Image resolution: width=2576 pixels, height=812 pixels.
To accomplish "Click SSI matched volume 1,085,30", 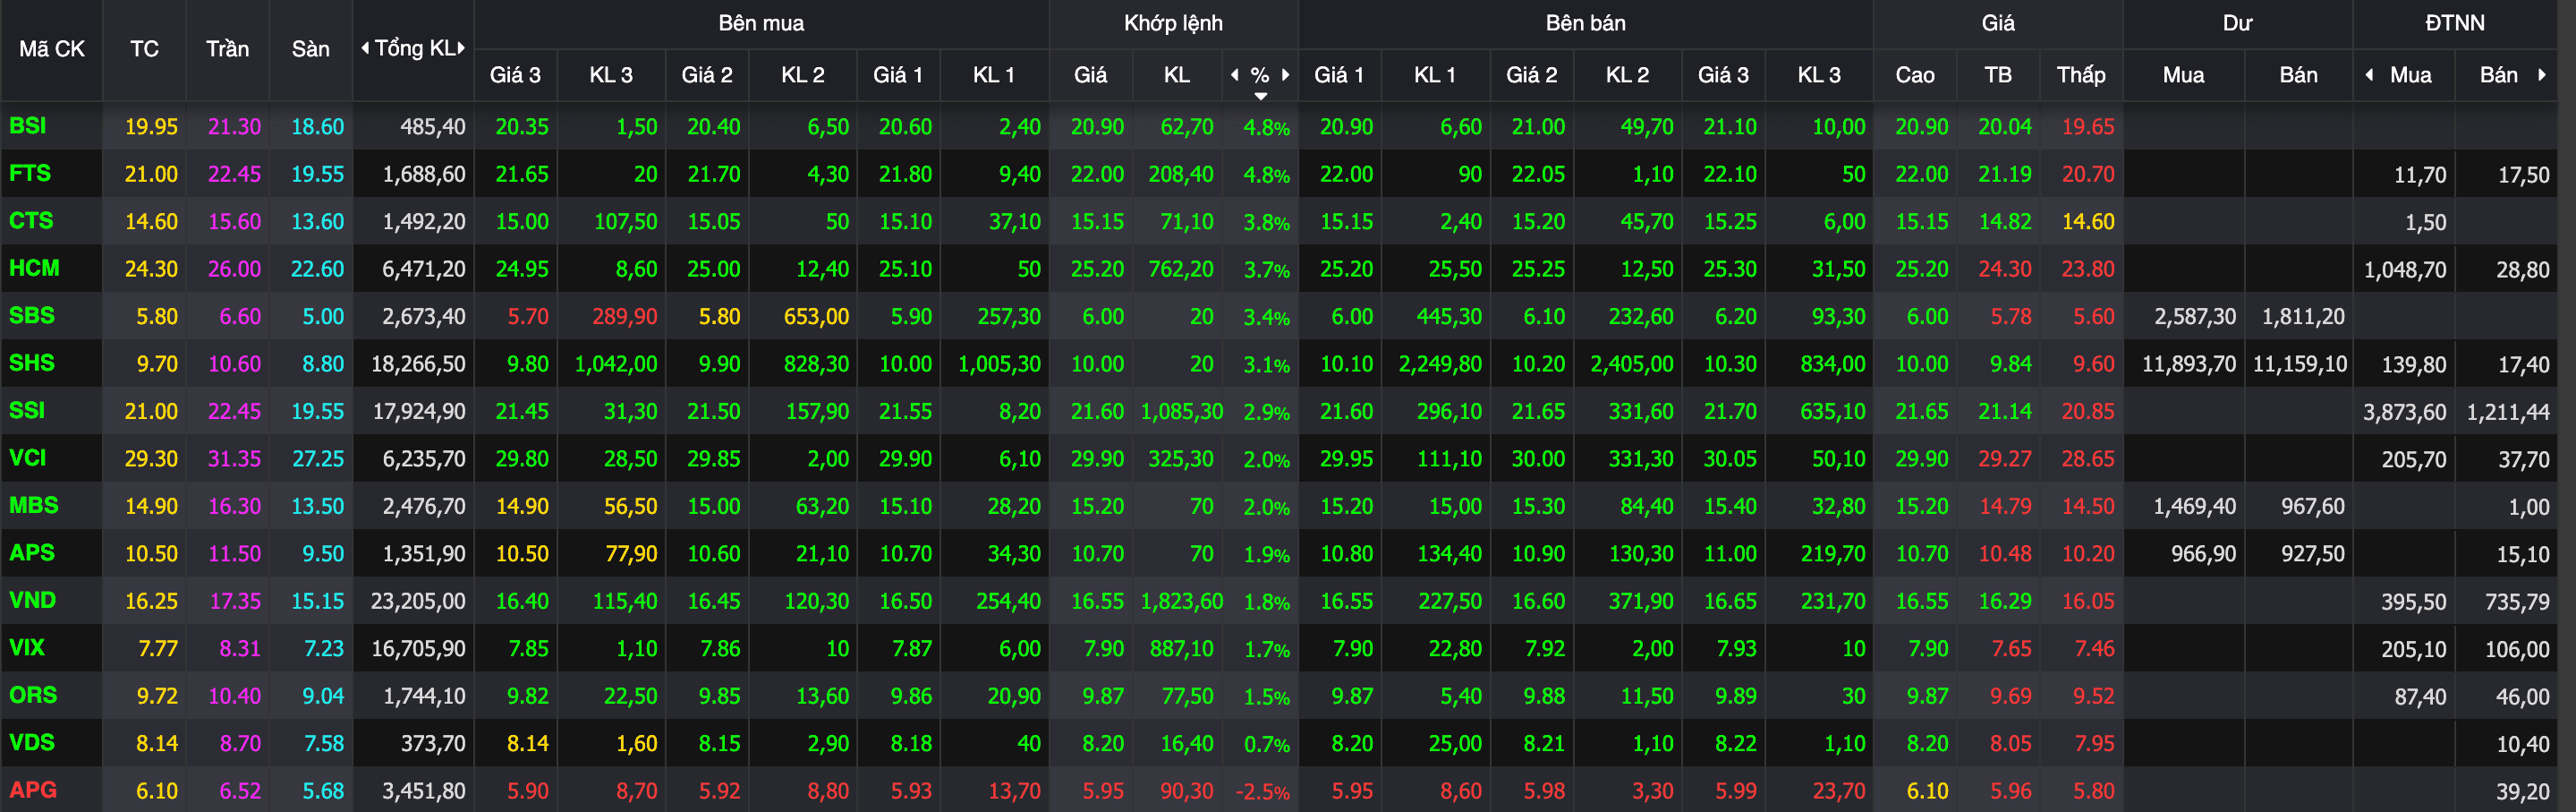I will tap(1181, 411).
